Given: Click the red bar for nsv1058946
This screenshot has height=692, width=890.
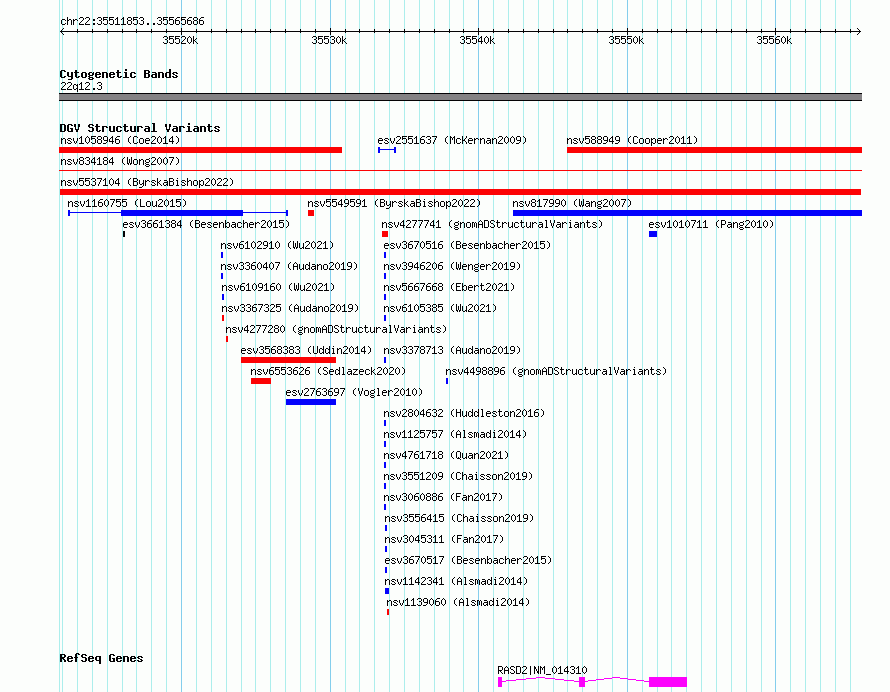Looking at the screenshot, I should (200, 150).
